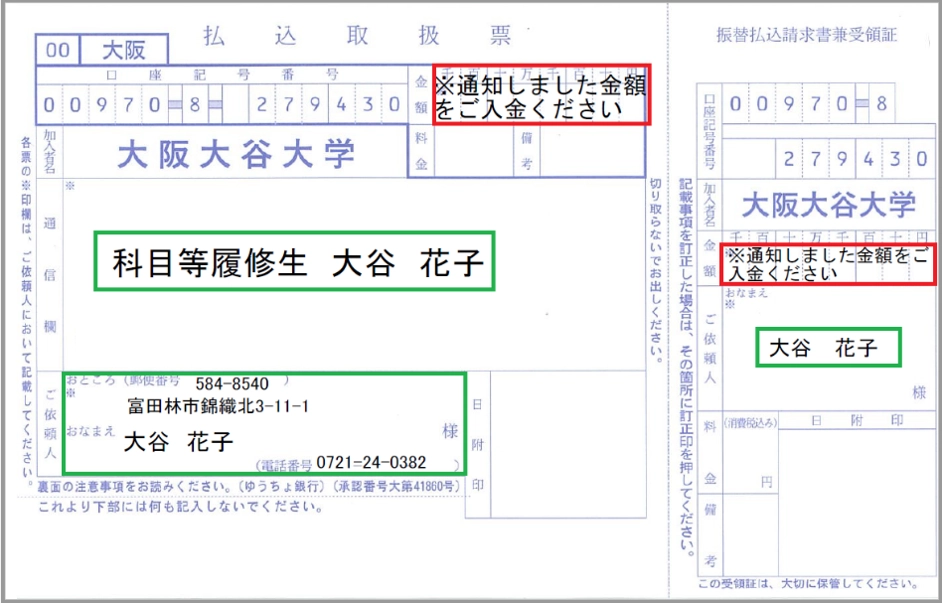The width and height of the screenshot is (947, 605).
Task: Click "この受領証は、大切に保管してください。"
Action: 809,584
